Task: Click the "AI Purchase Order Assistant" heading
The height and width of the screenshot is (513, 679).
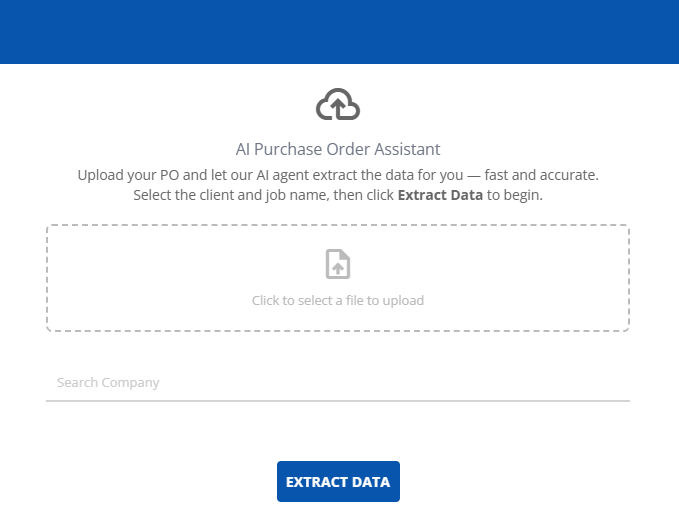Action: point(338,150)
